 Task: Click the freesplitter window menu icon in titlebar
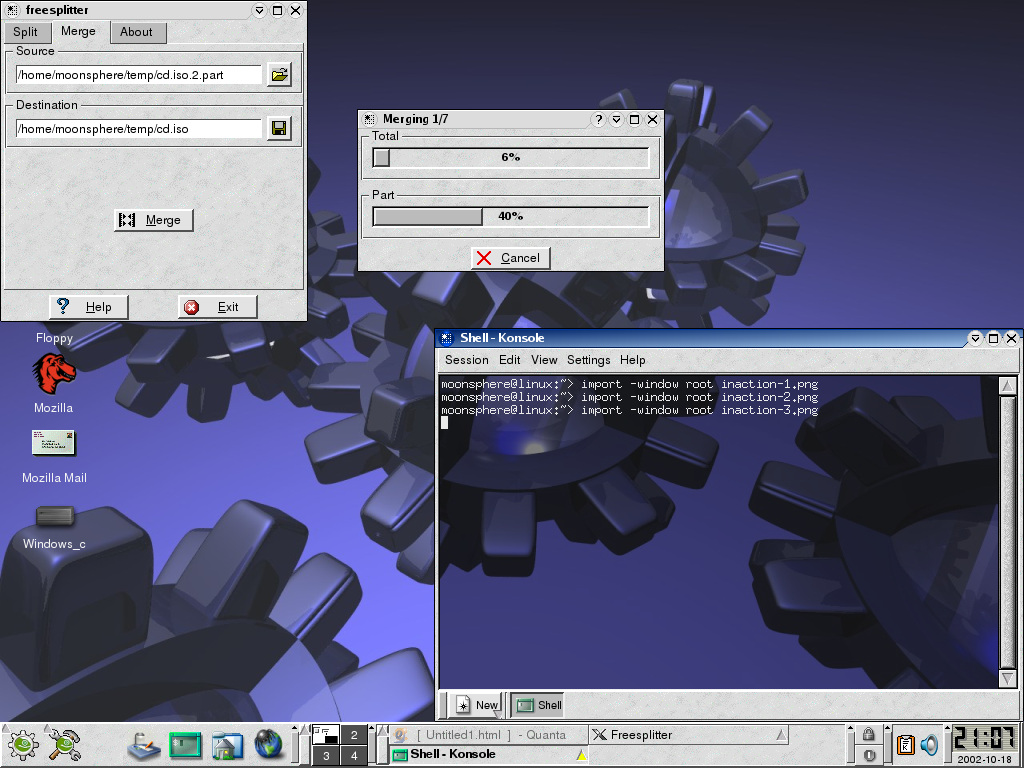tap(13, 10)
